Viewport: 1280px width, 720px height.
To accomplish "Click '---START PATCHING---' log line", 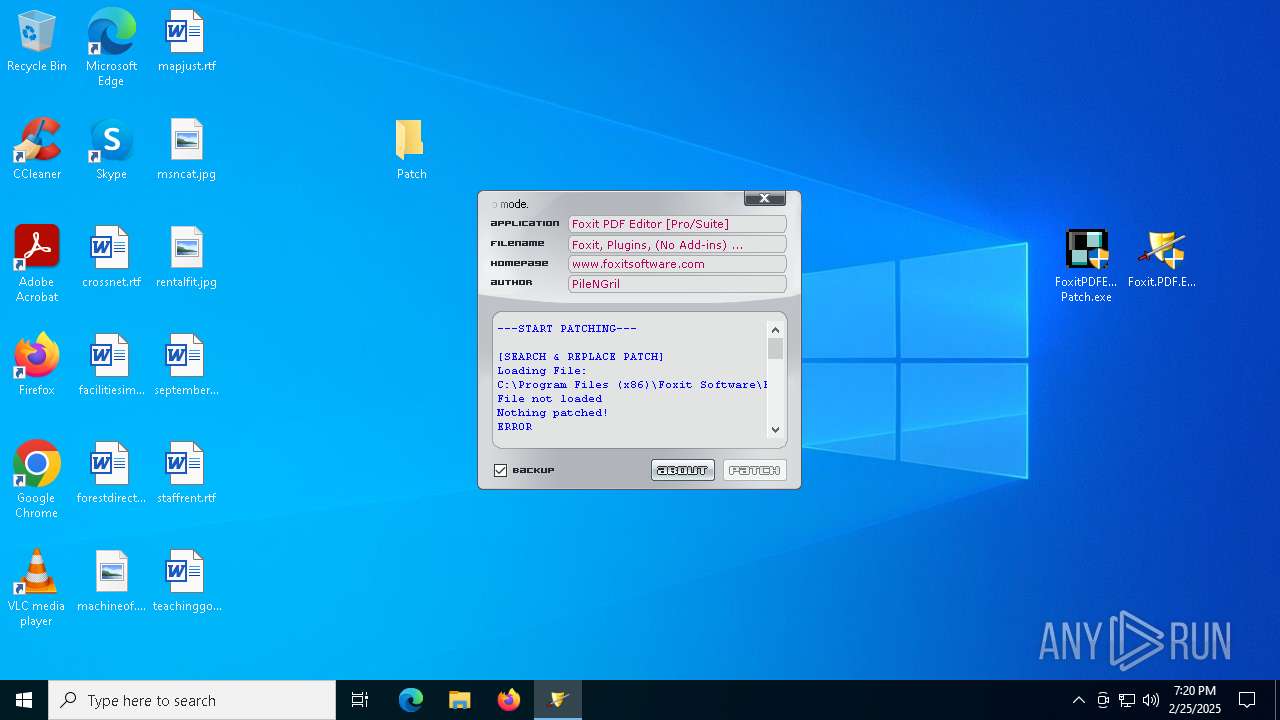I will pos(566,329).
